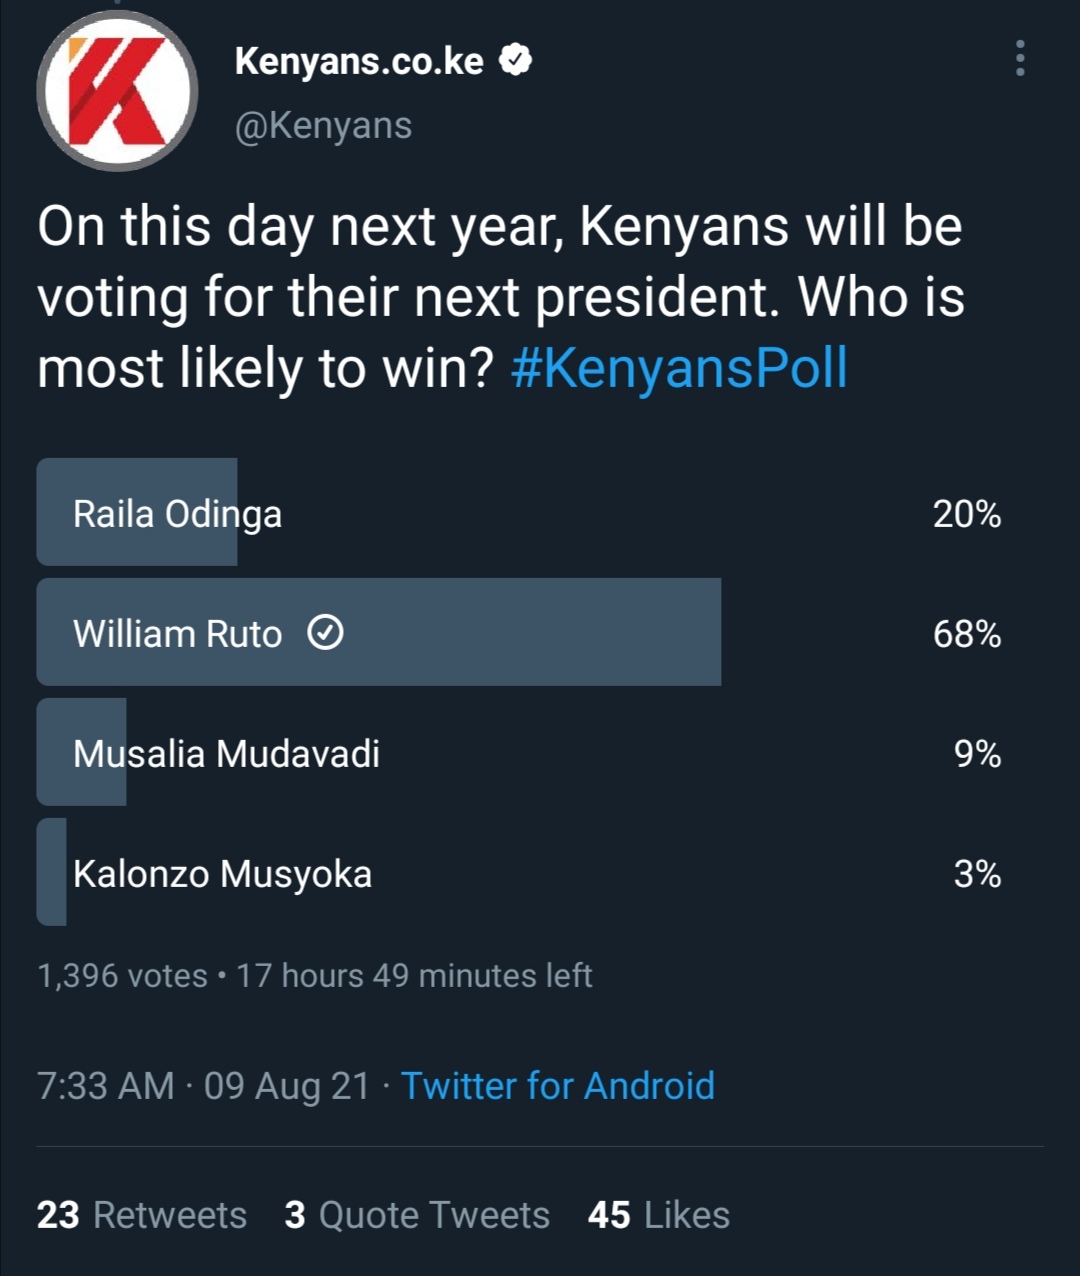
Task: Open the three-dot tweet options menu
Action: (1020, 59)
